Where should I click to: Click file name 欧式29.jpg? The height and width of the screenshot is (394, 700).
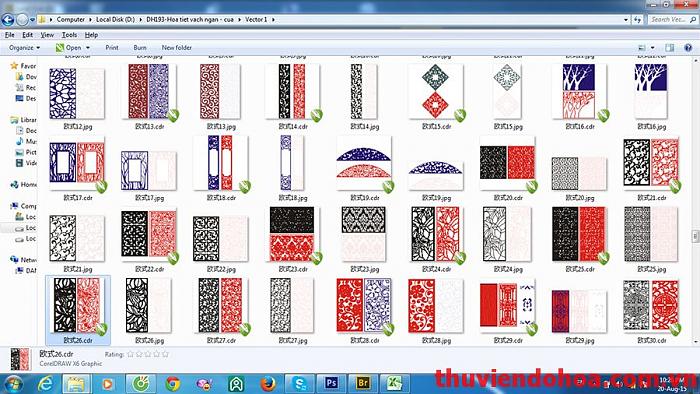pos(579,340)
